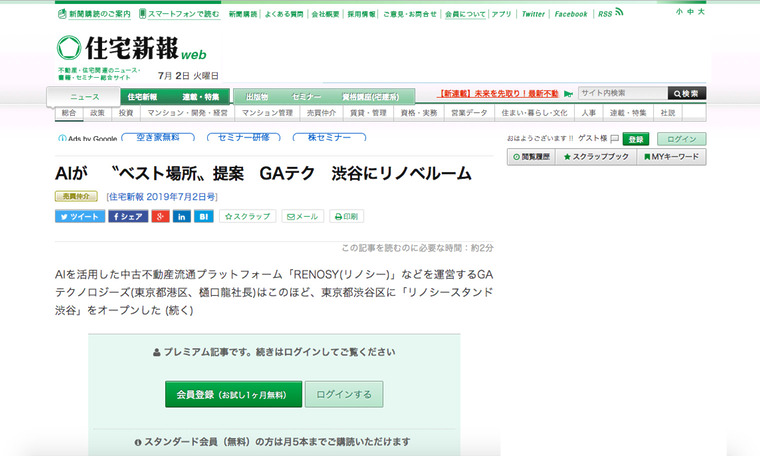Open the セミナー navigation tab

307,97
